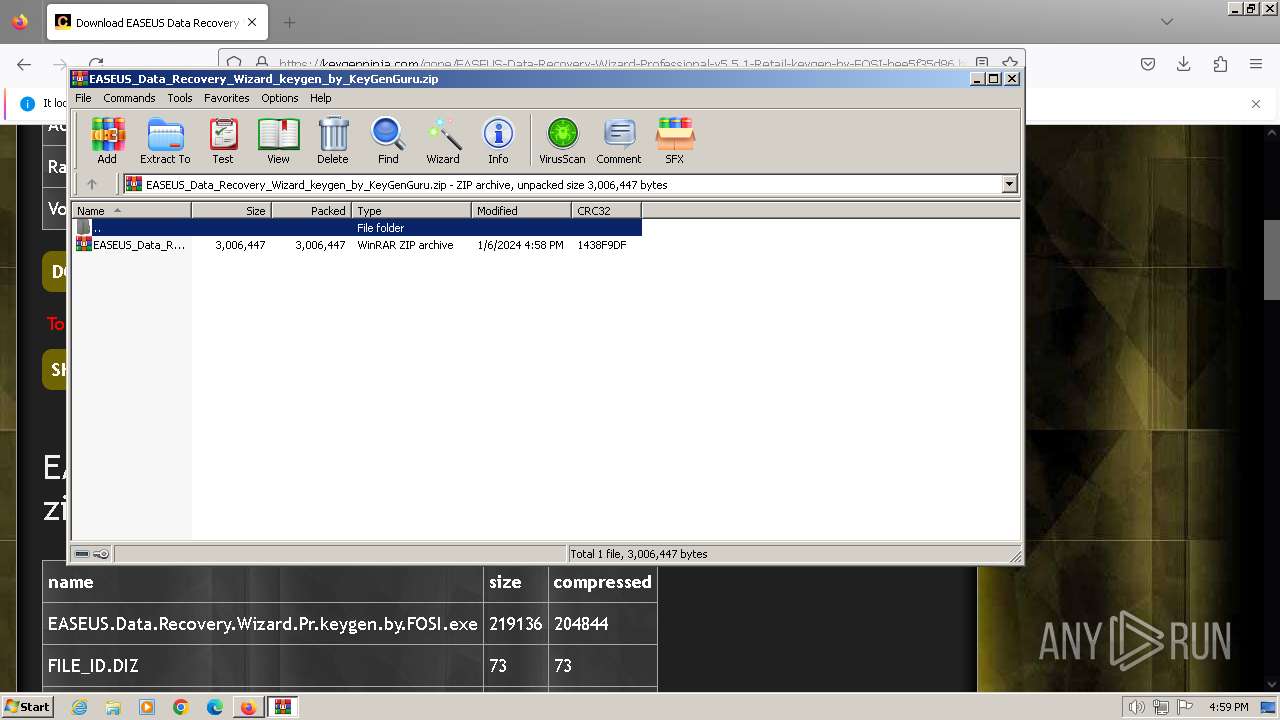Open File Explorer from taskbar

pos(113,707)
